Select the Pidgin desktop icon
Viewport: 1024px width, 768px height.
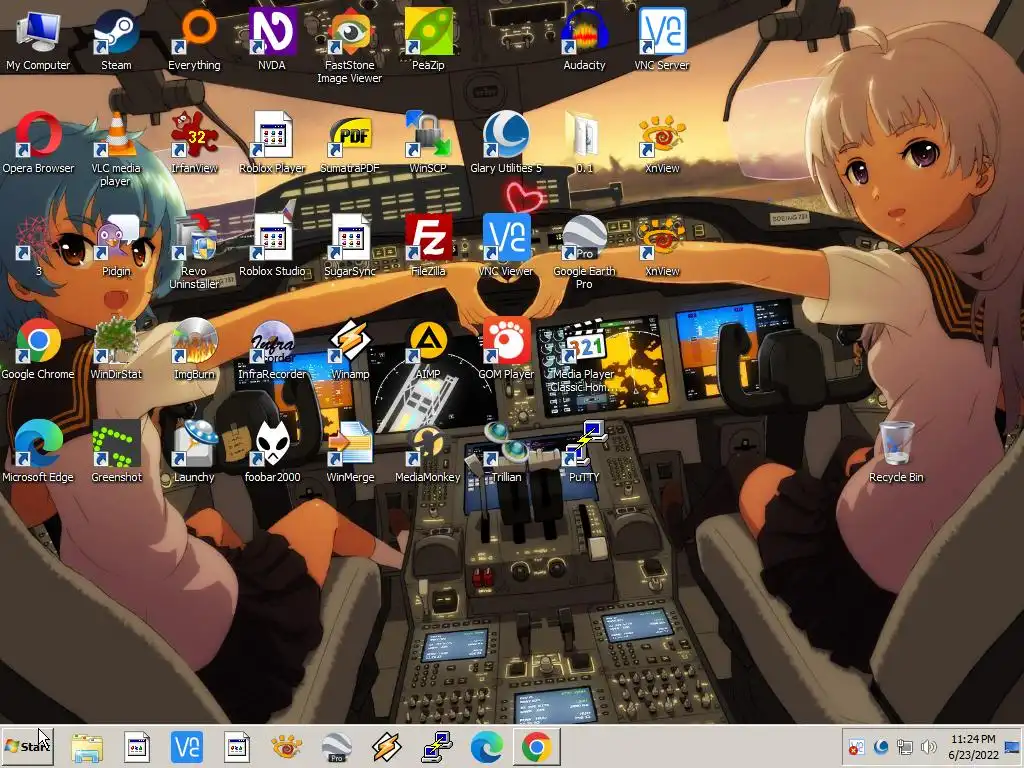coord(116,246)
